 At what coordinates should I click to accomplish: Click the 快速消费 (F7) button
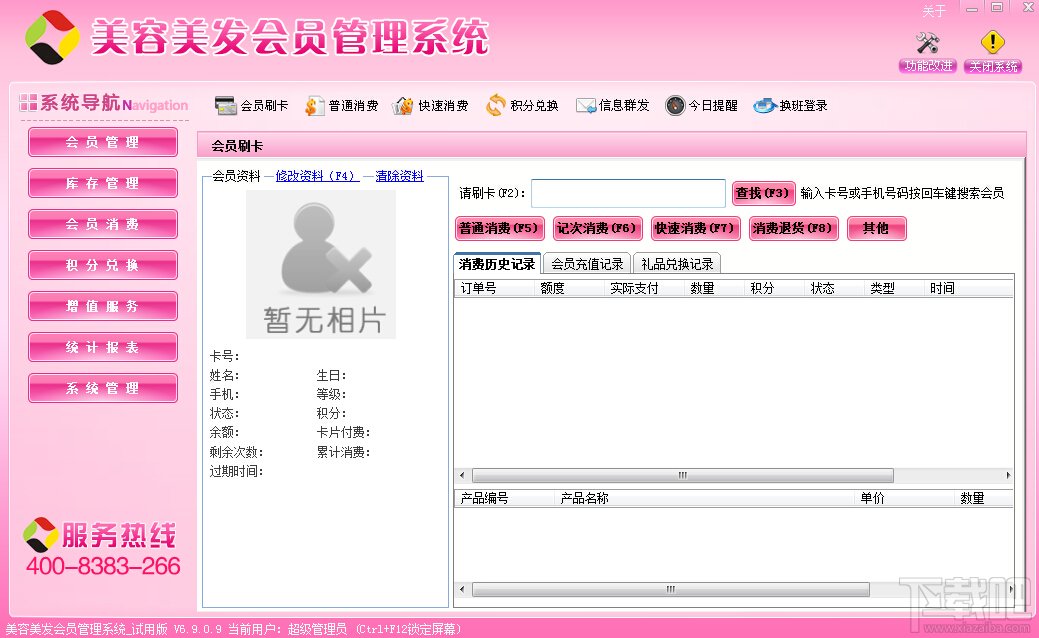695,229
